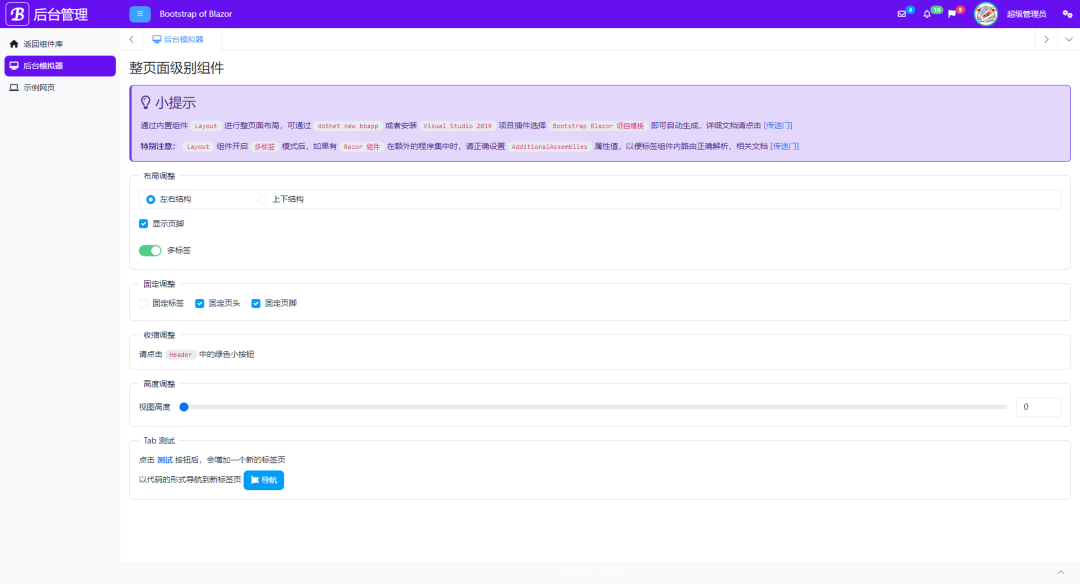Click the footer scroll-to-top chevron
Image resolution: width=1080 pixels, height=584 pixels.
click(x=1061, y=572)
